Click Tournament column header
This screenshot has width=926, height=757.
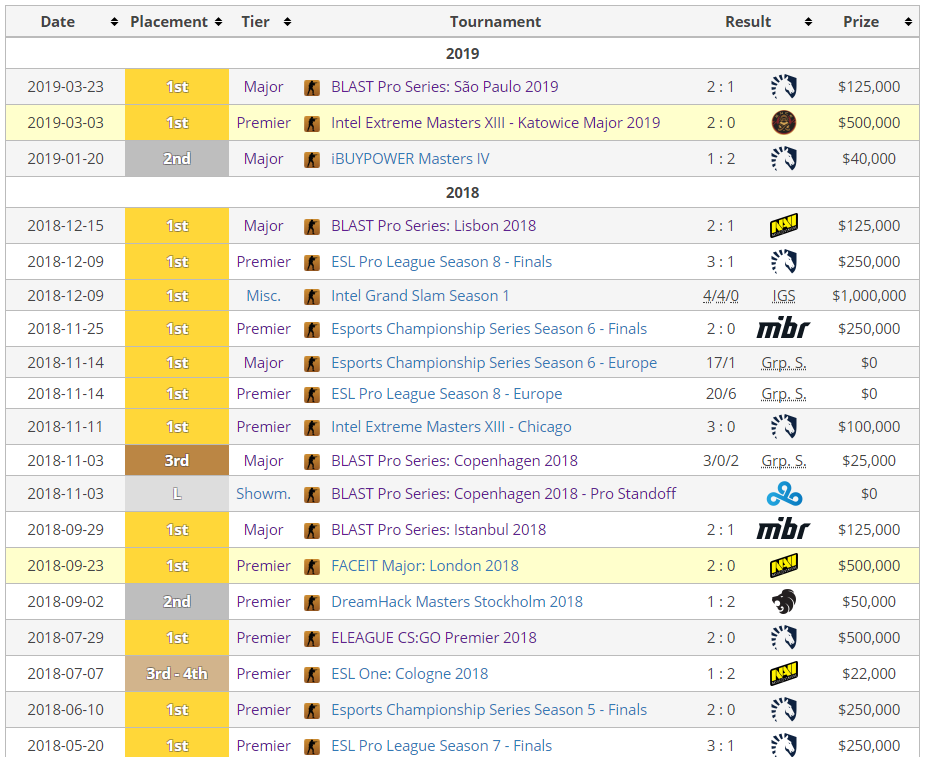tap(495, 22)
